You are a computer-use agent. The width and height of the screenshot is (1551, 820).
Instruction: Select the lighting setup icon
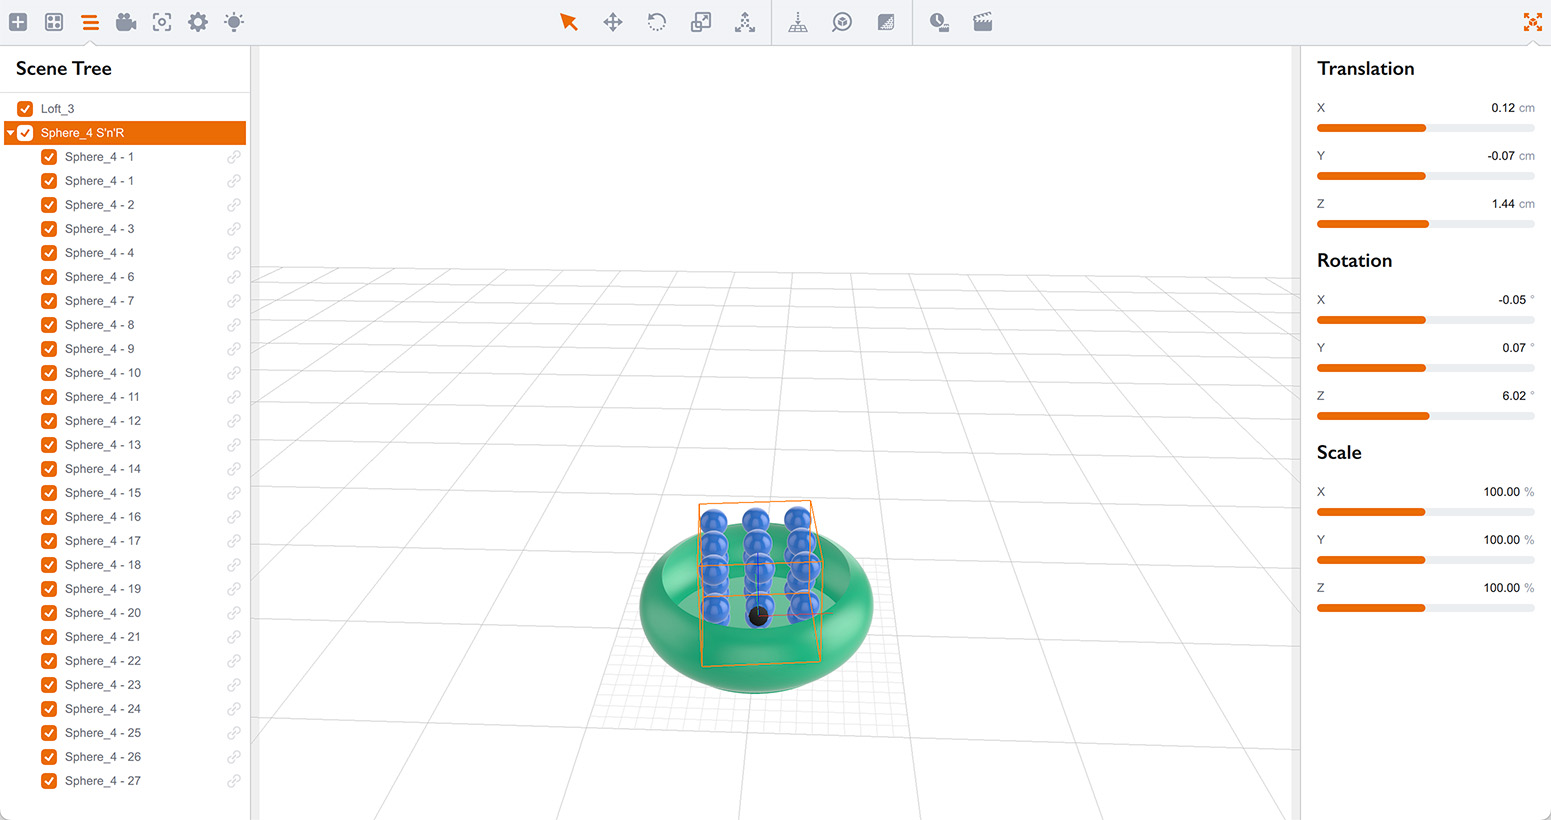(233, 21)
